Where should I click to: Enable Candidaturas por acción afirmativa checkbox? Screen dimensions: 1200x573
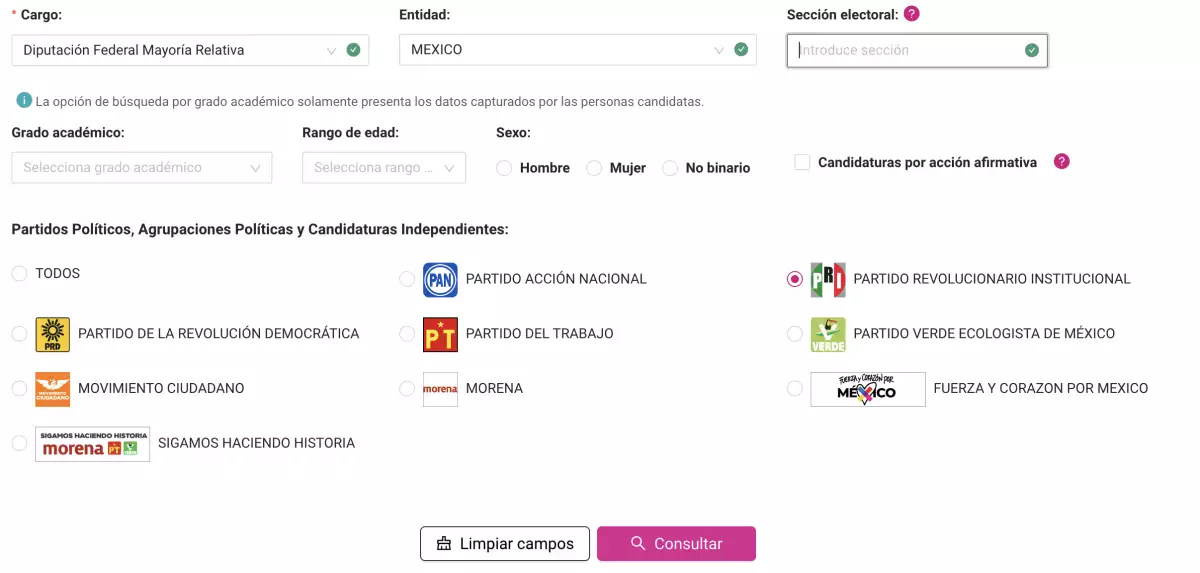point(802,162)
